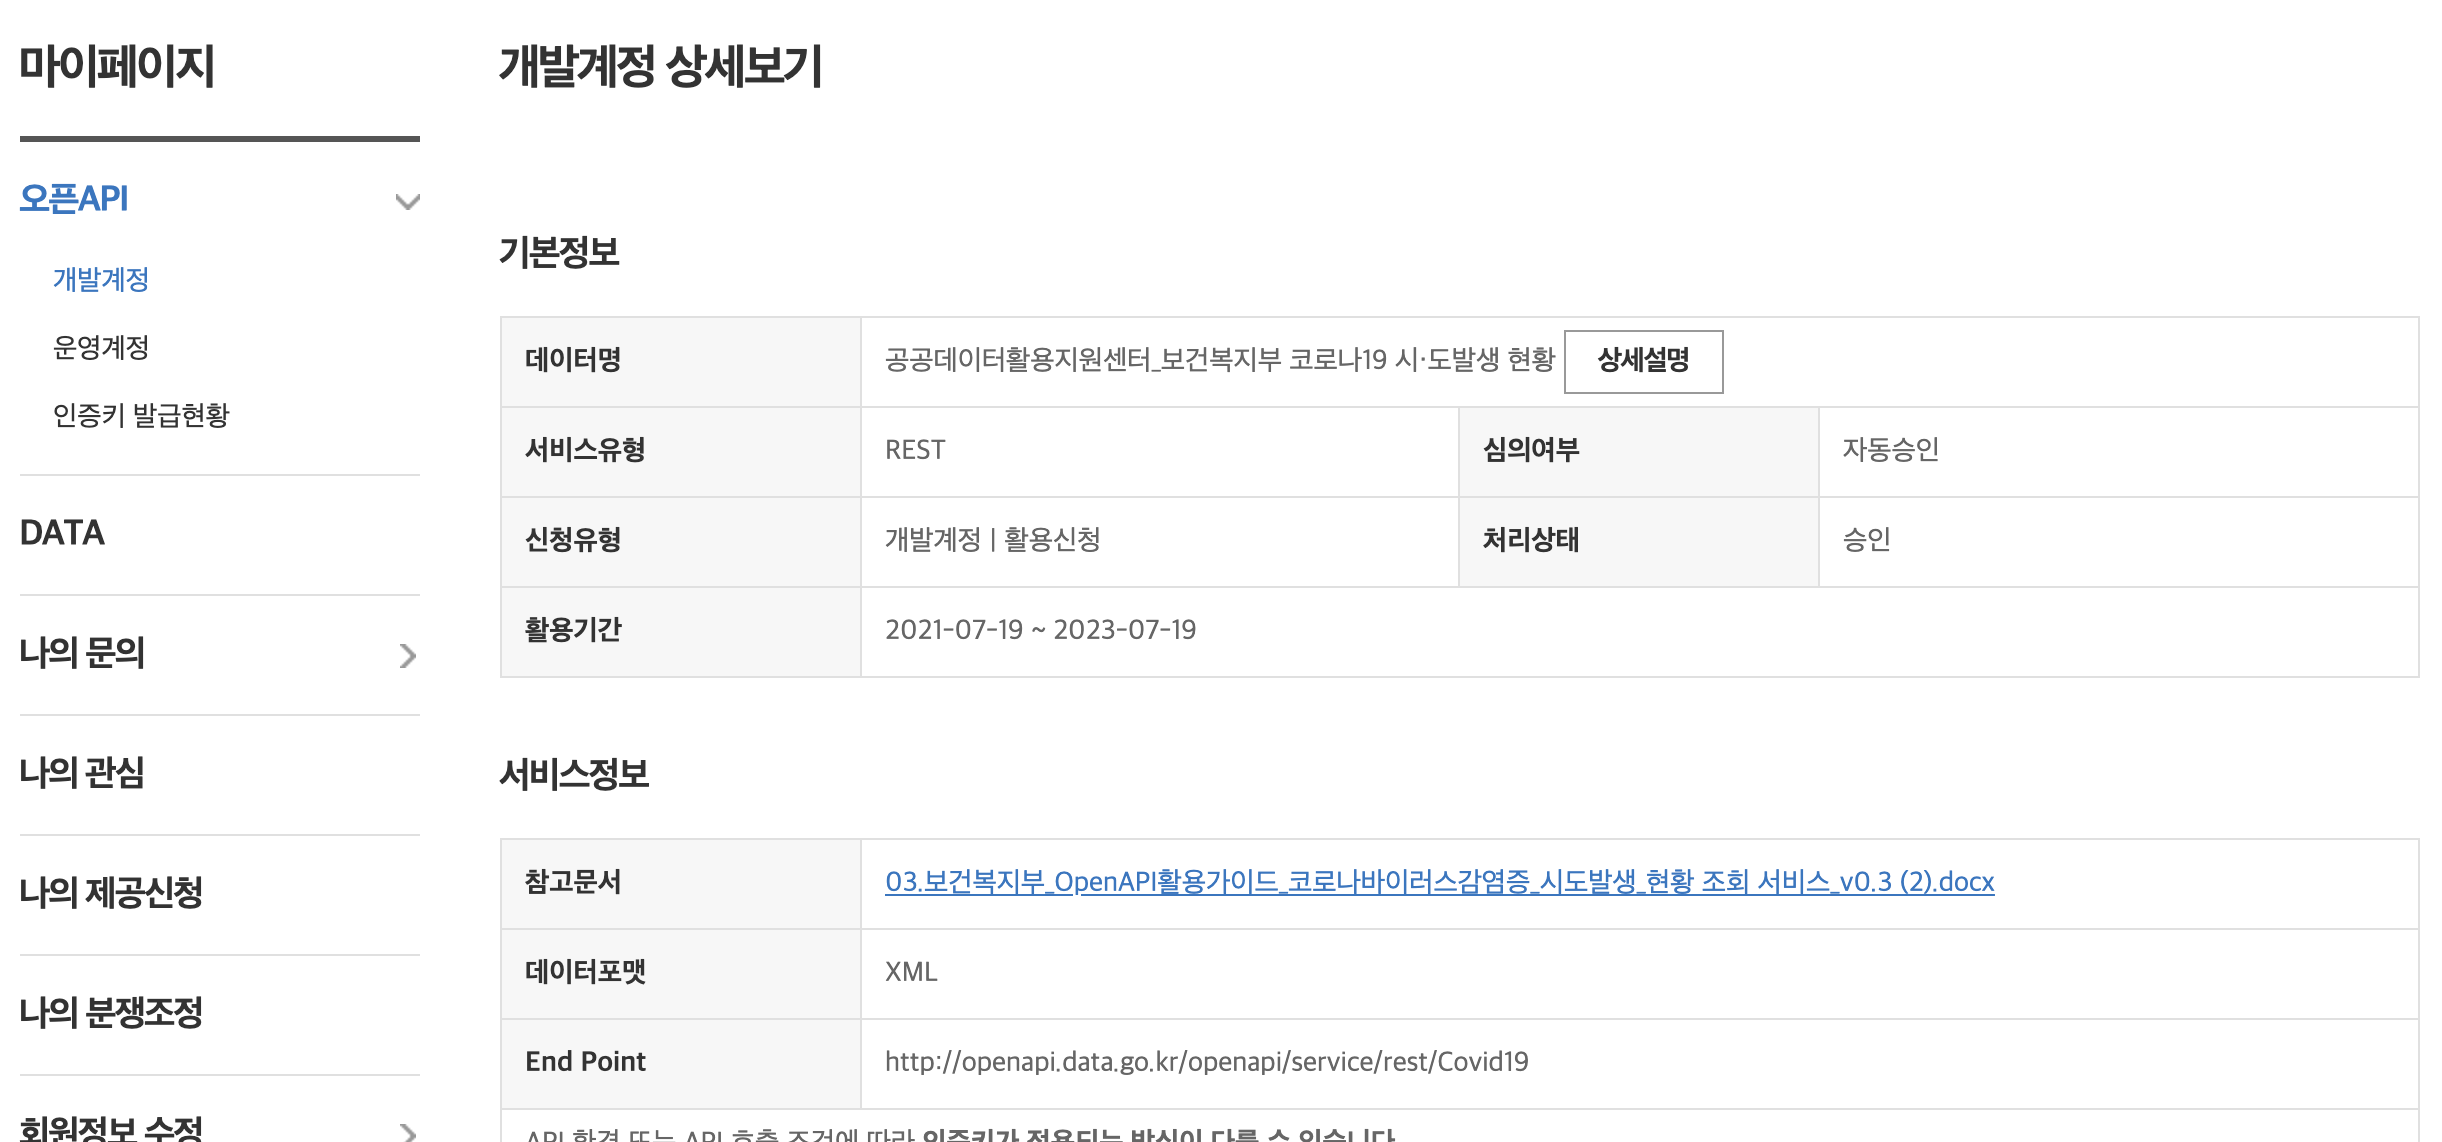Open 나의 문의 section
Viewport: 2442px width, 1142px height.
click(82, 653)
